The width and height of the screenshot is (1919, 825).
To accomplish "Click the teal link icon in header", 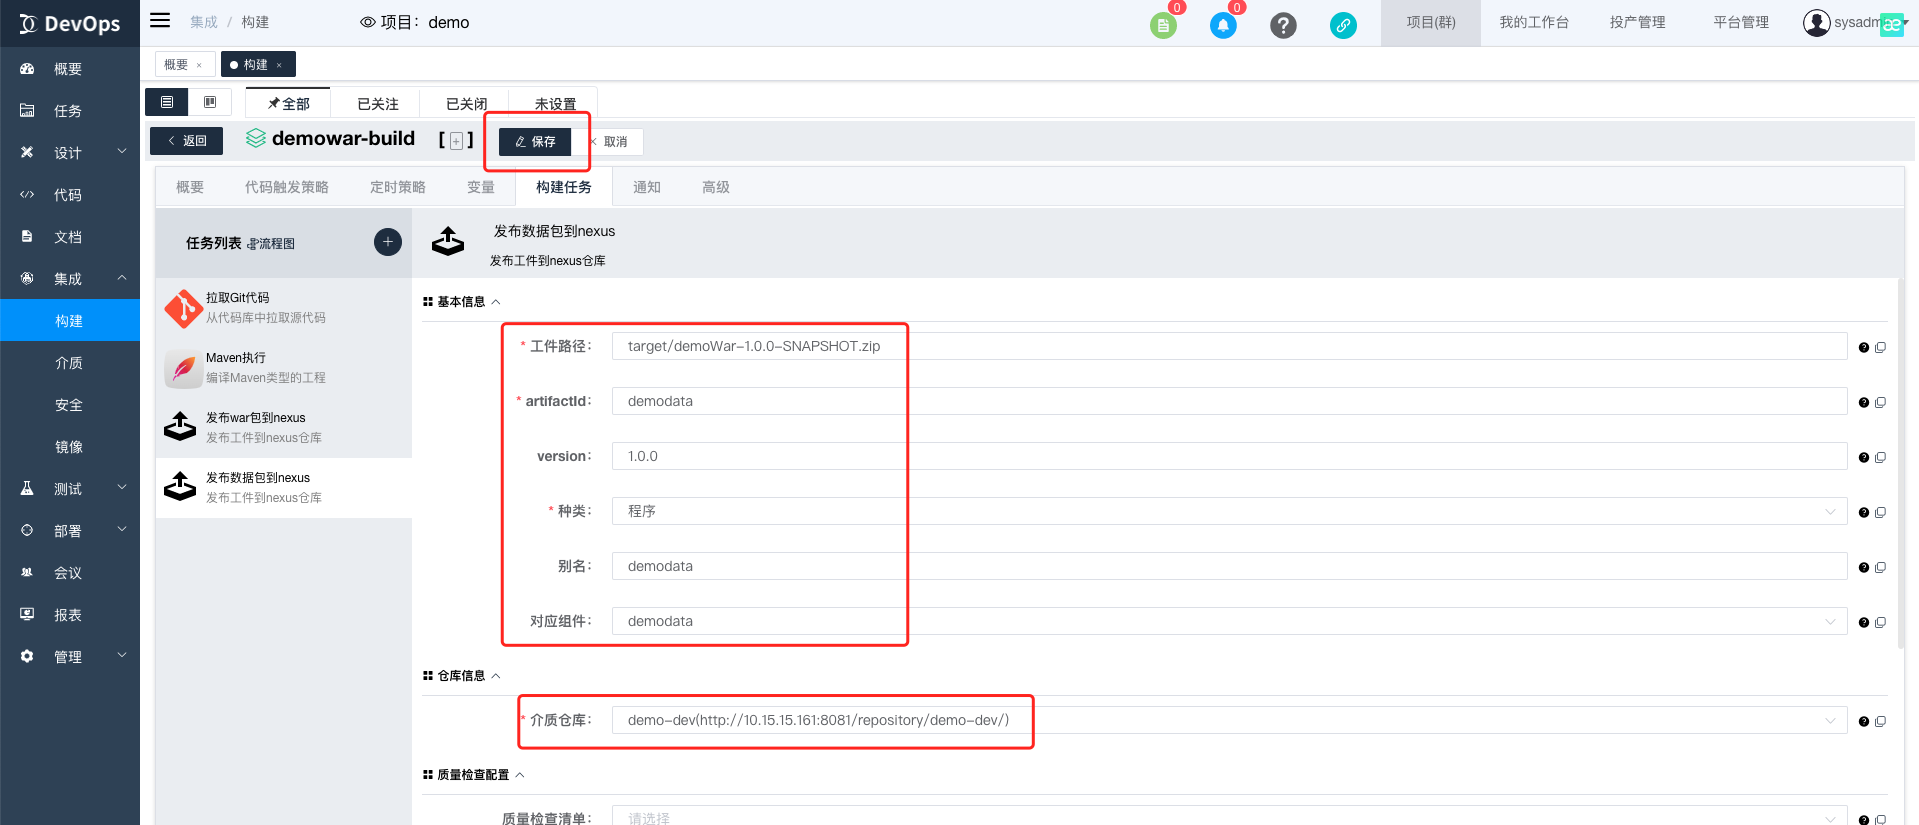I will pos(1343,25).
